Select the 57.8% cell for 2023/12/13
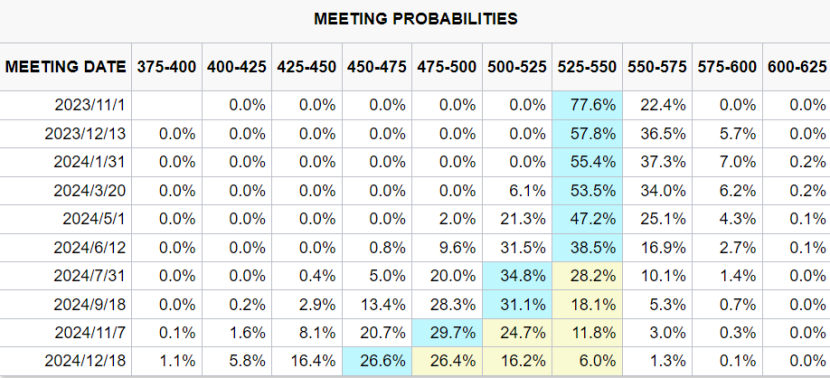This screenshot has height=378, width=830. coord(587,133)
